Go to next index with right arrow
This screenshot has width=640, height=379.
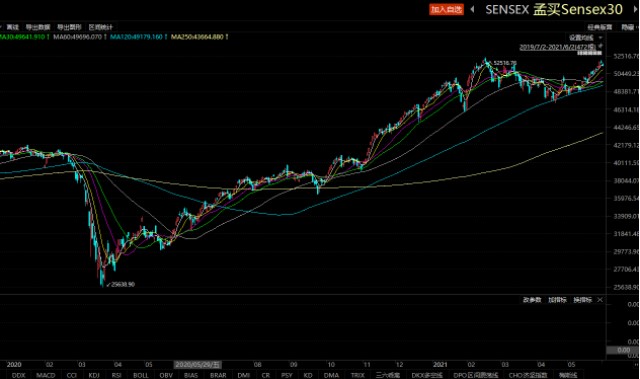point(635,9)
